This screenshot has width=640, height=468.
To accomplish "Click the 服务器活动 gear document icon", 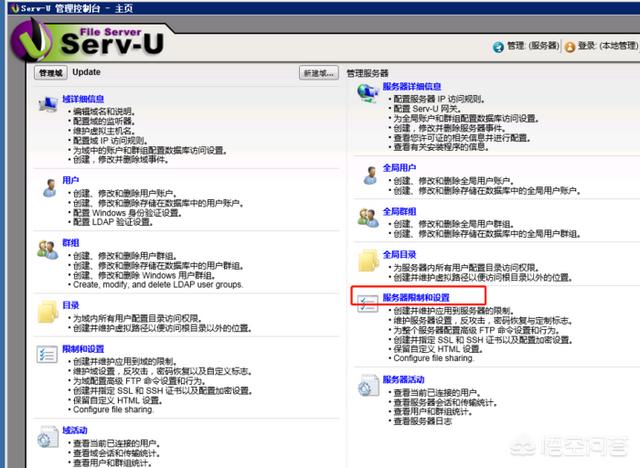I will coord(369,386).
